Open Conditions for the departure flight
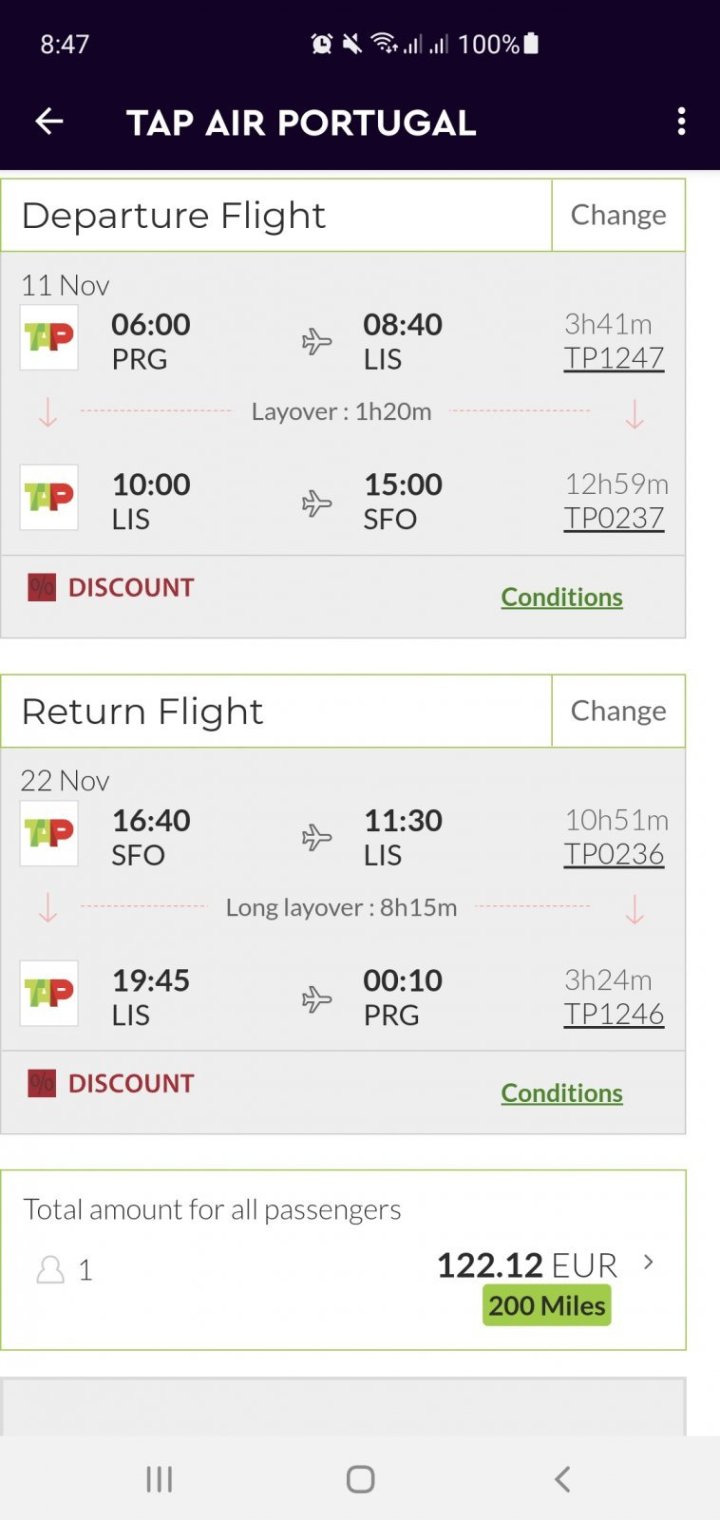The image size is (720, 1520). (561, 597)
